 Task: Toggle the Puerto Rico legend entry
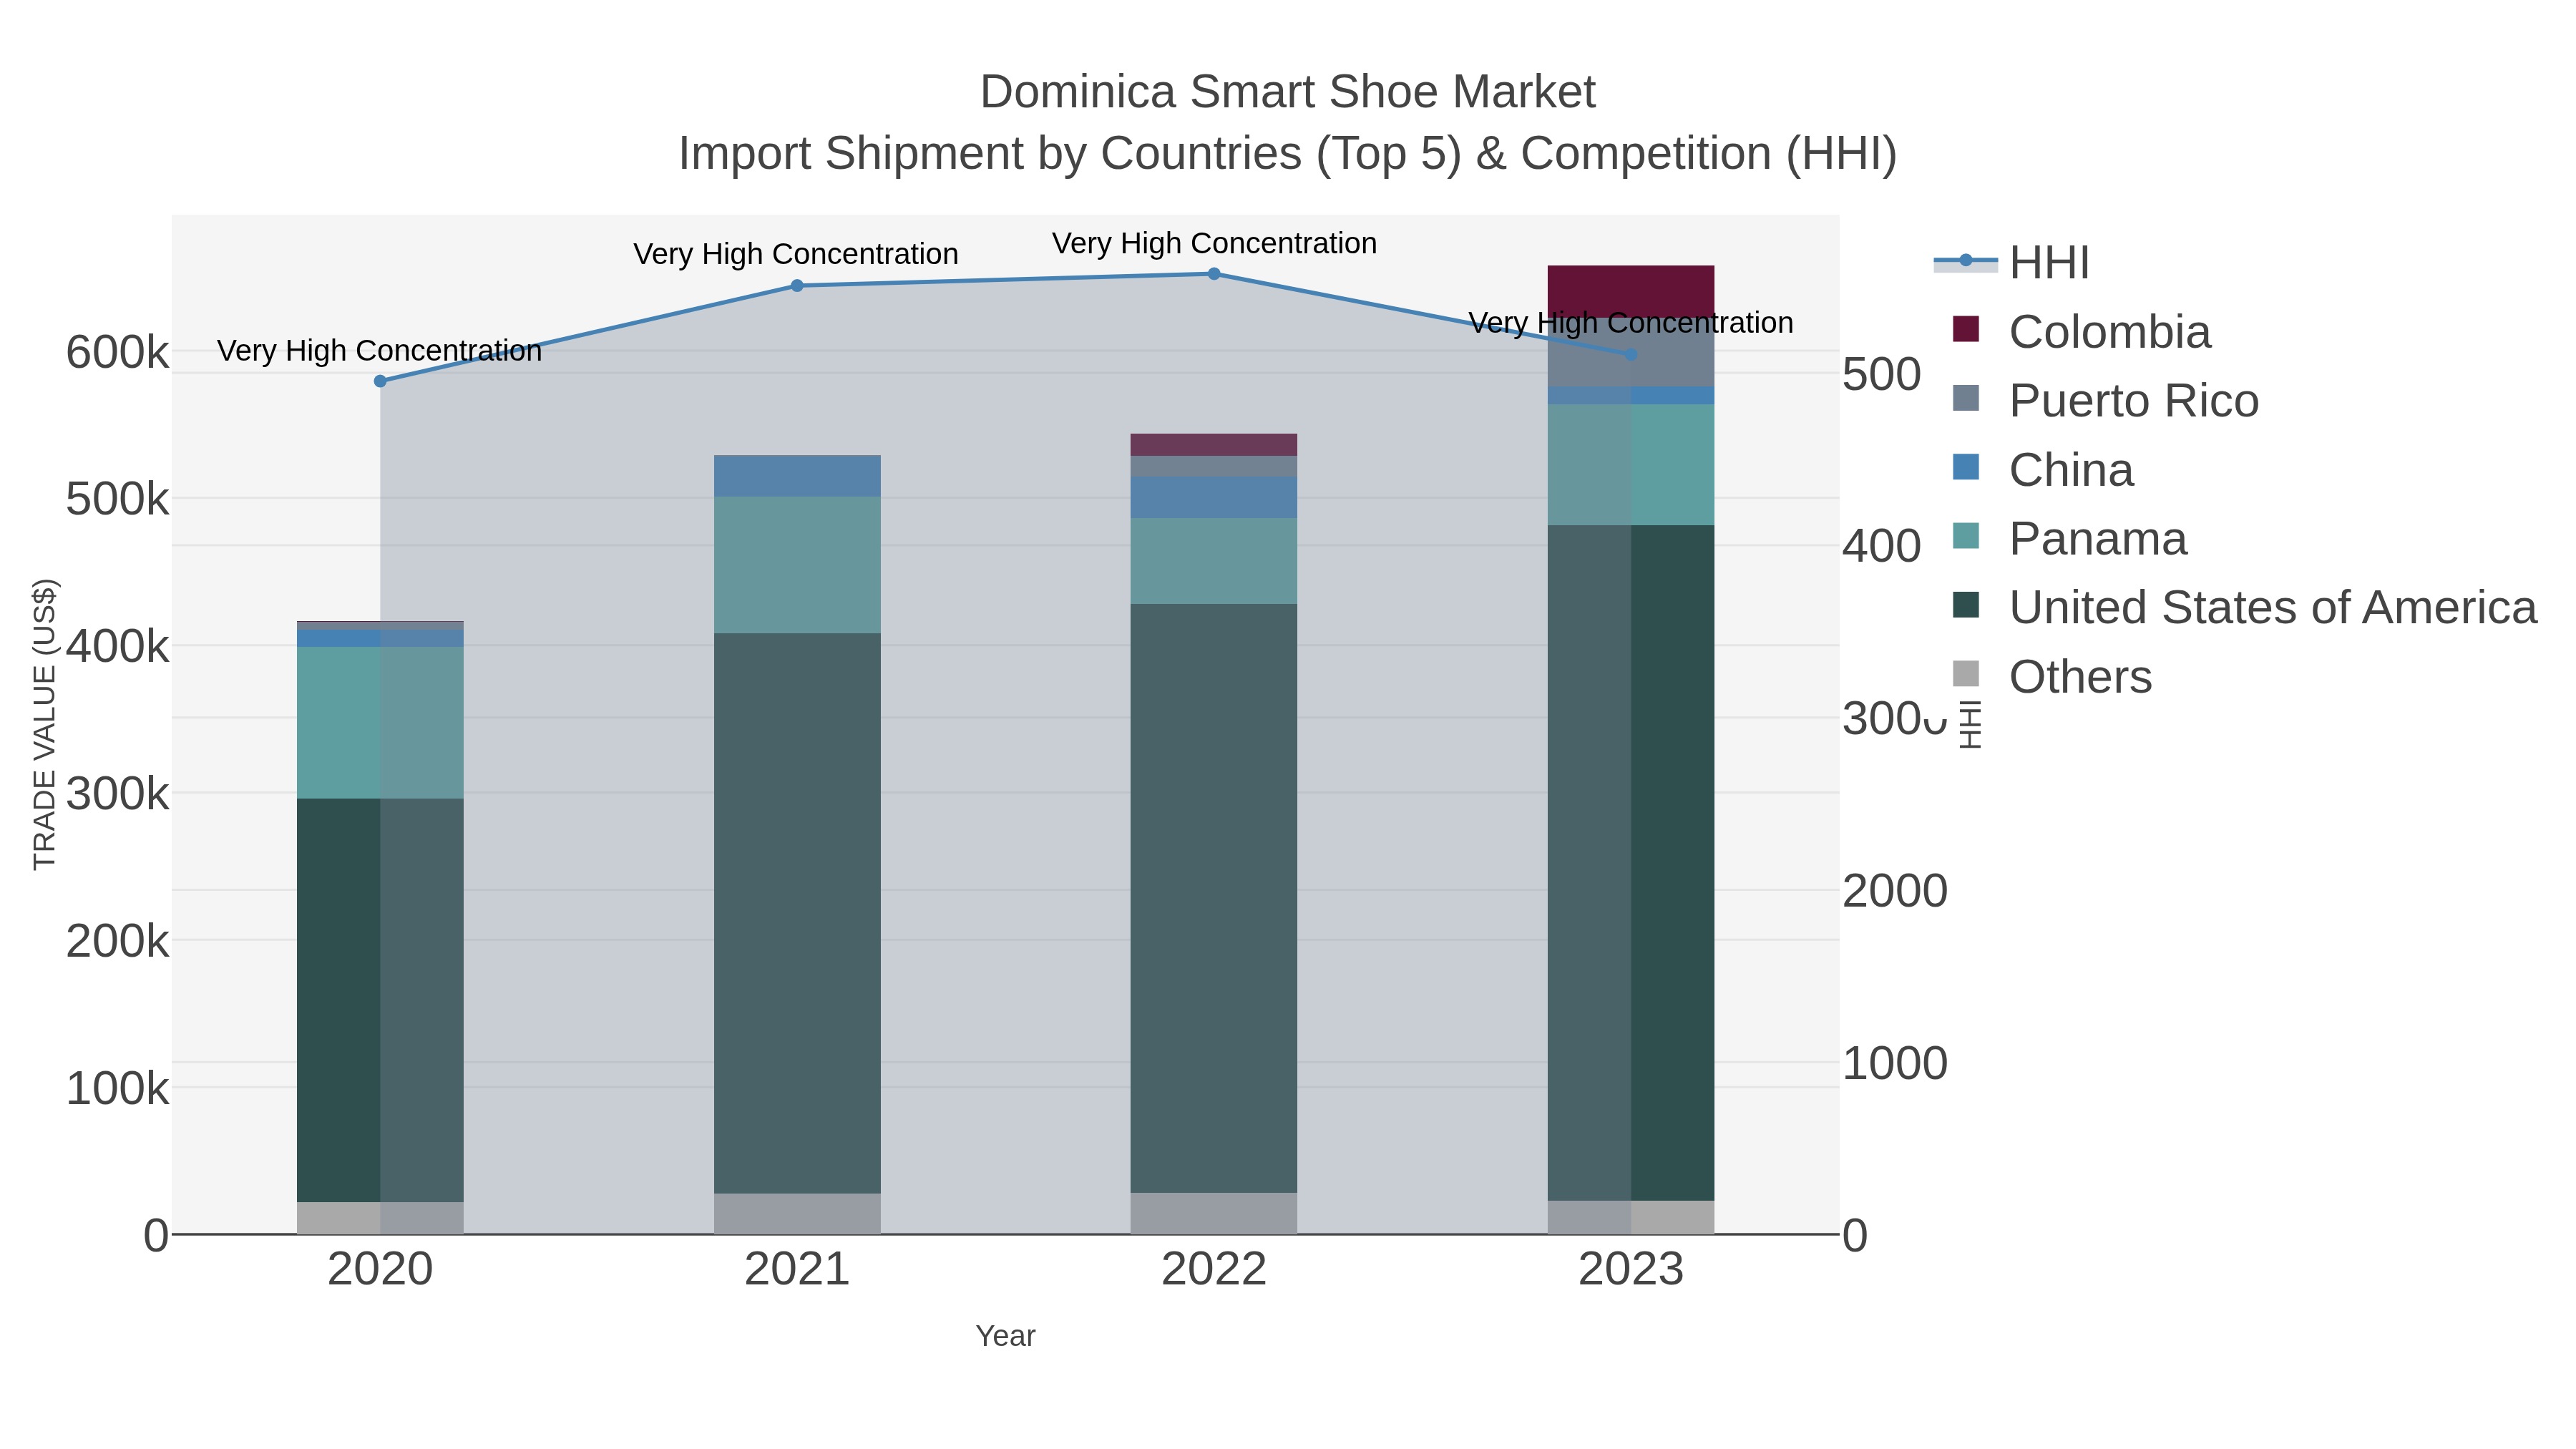pos(2106,401)
